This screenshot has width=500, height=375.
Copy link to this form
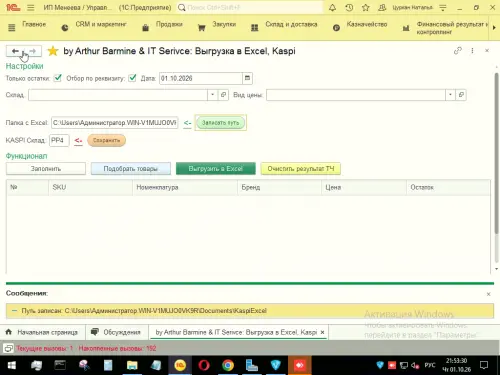(x=457, y=51)
